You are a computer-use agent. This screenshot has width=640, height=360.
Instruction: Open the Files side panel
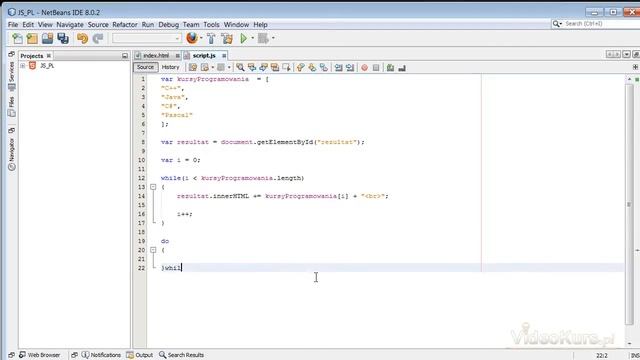click(x=11, y=107)
